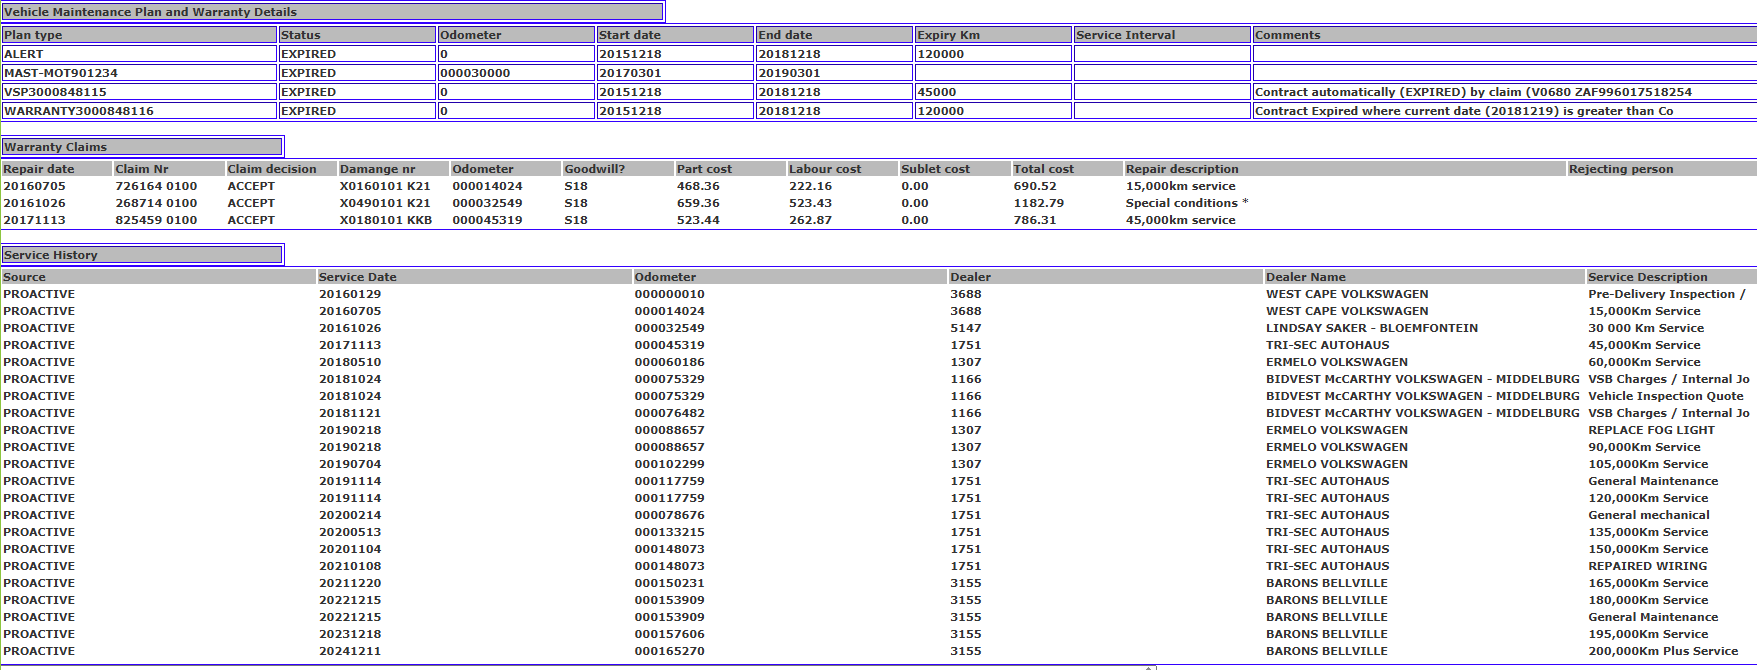Select claim number 726164 0100
1757x670 pixels.
pos(156,186)
